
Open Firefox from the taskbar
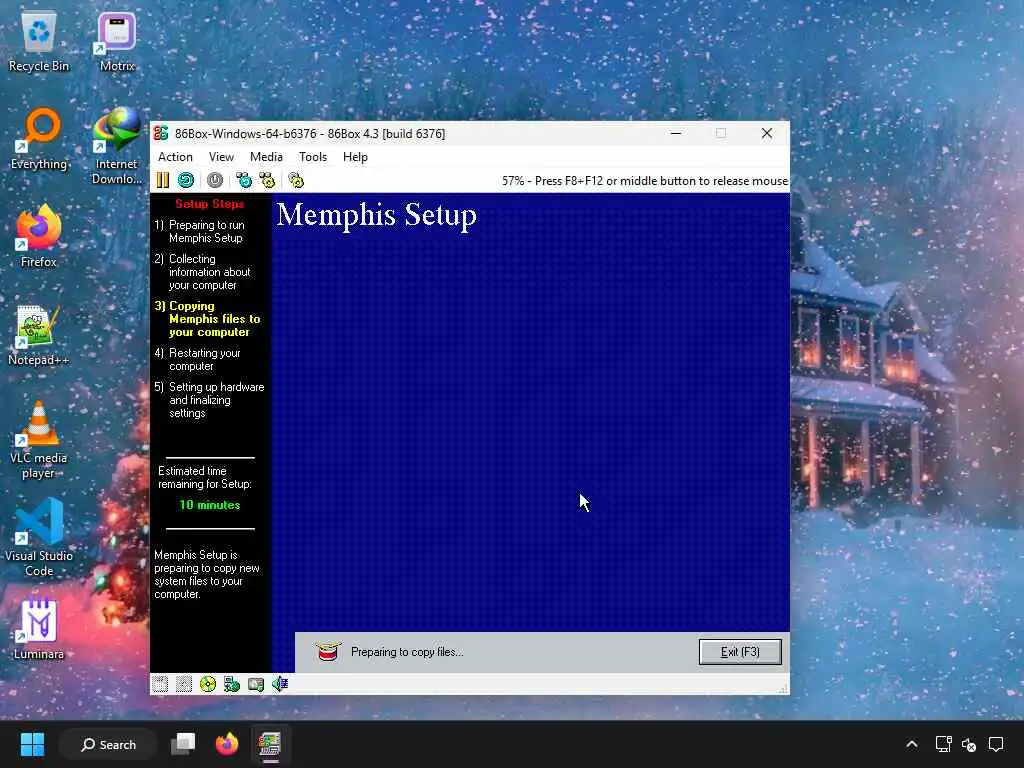(227, 744)
